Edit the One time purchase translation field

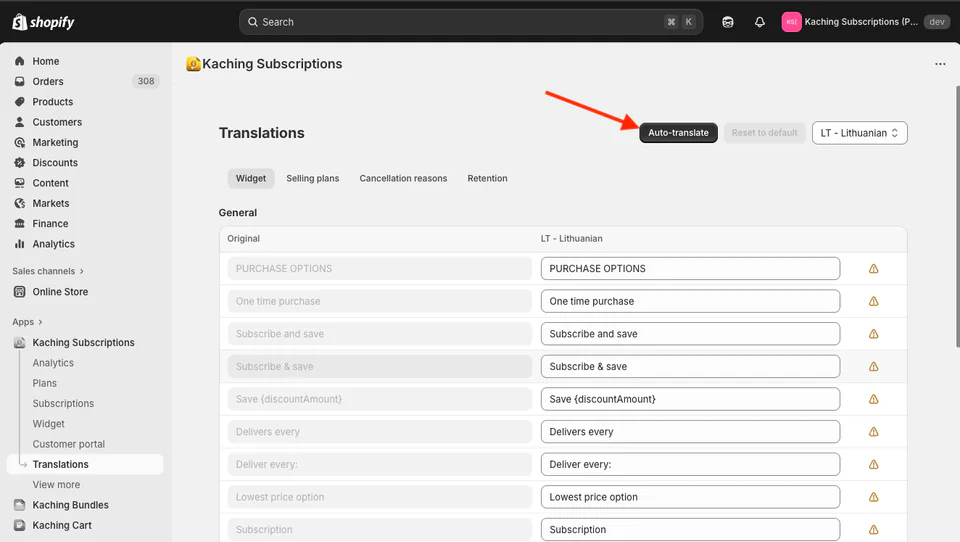coord(690,301)
